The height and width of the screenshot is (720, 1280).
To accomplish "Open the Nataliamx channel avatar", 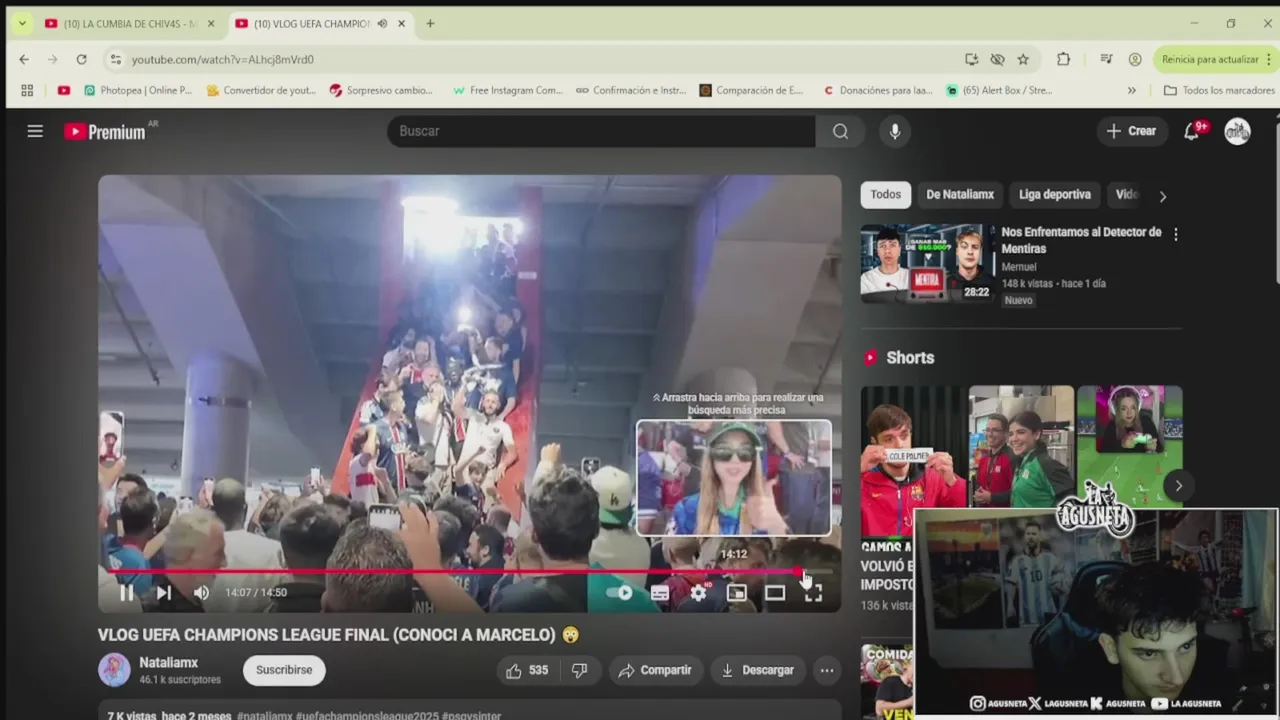I will click(114, 670).
